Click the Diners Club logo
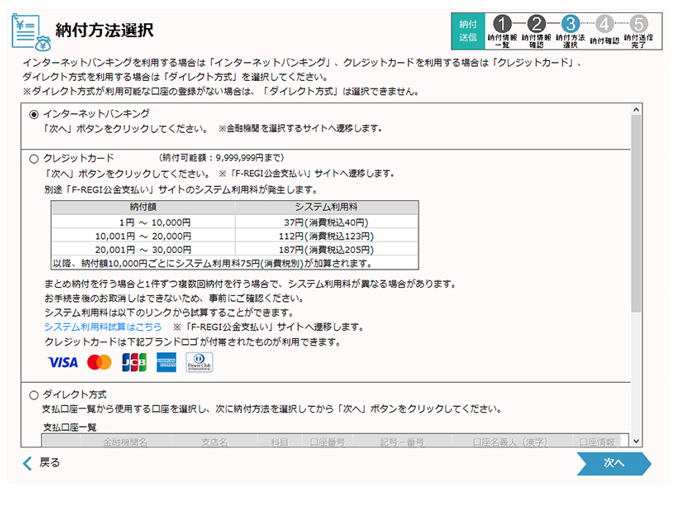 pyautogui.click(x=200, y=362)
